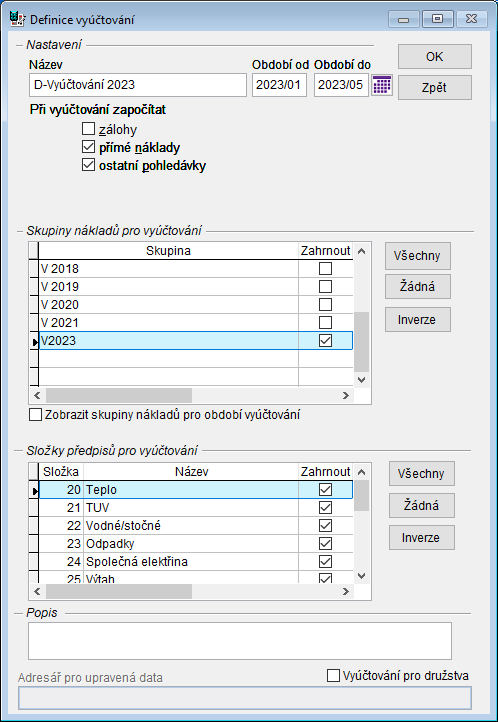Click down arrow of Složky předpisů scrollbar
Screen dimensions: 498x722
coord(361,576)
